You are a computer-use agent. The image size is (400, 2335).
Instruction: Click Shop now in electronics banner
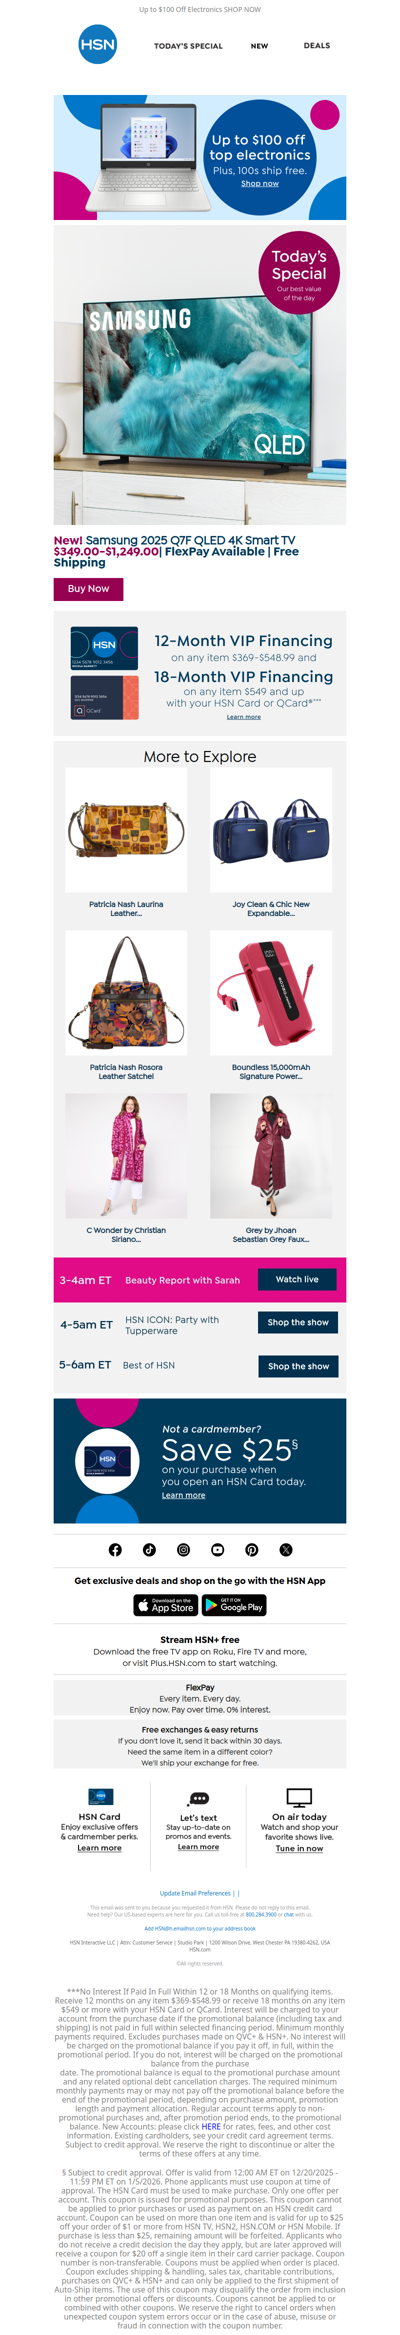(260, 183)
